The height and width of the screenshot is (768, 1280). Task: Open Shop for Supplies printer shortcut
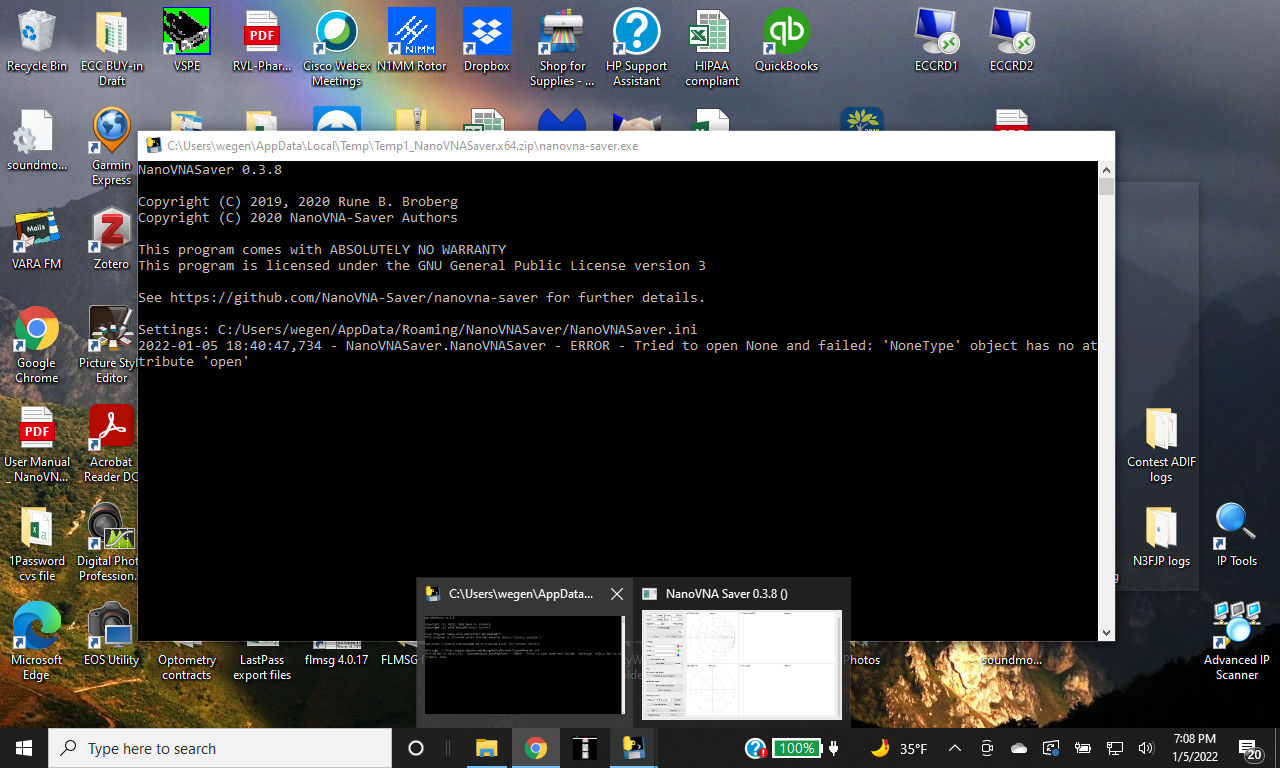pos(562,48)
